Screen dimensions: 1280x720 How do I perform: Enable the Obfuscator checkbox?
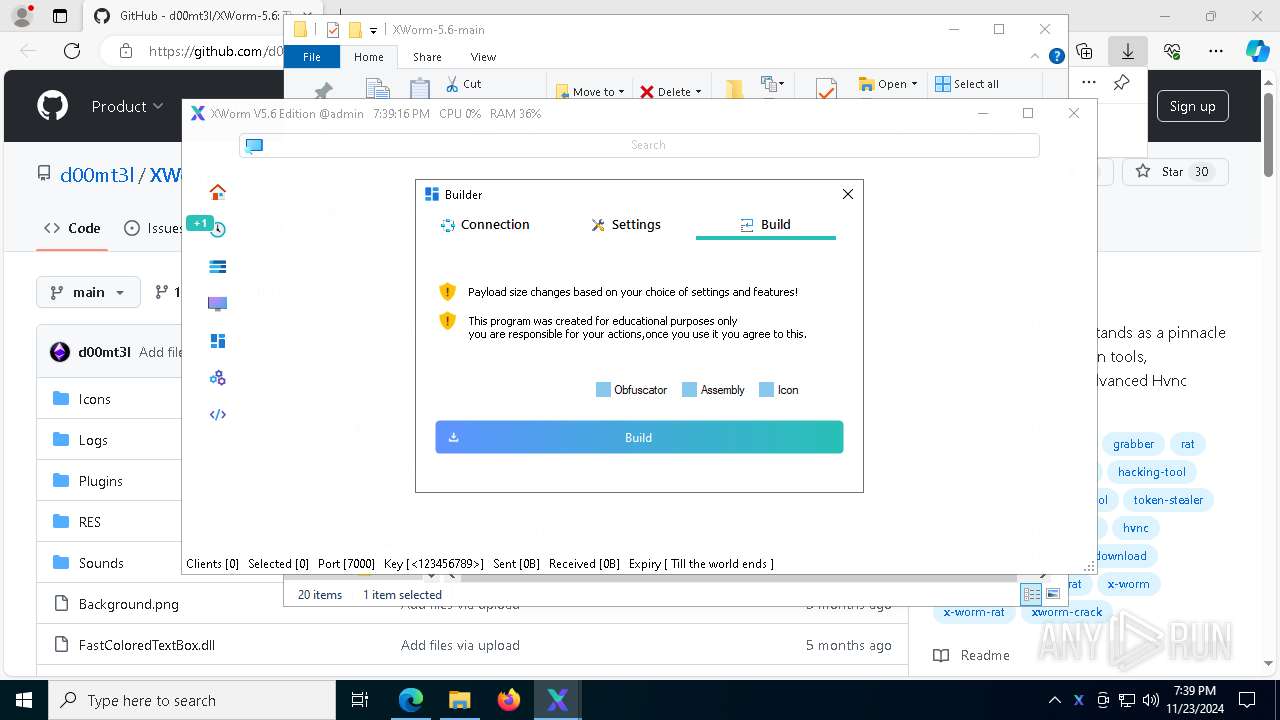[x=603, y=390]
